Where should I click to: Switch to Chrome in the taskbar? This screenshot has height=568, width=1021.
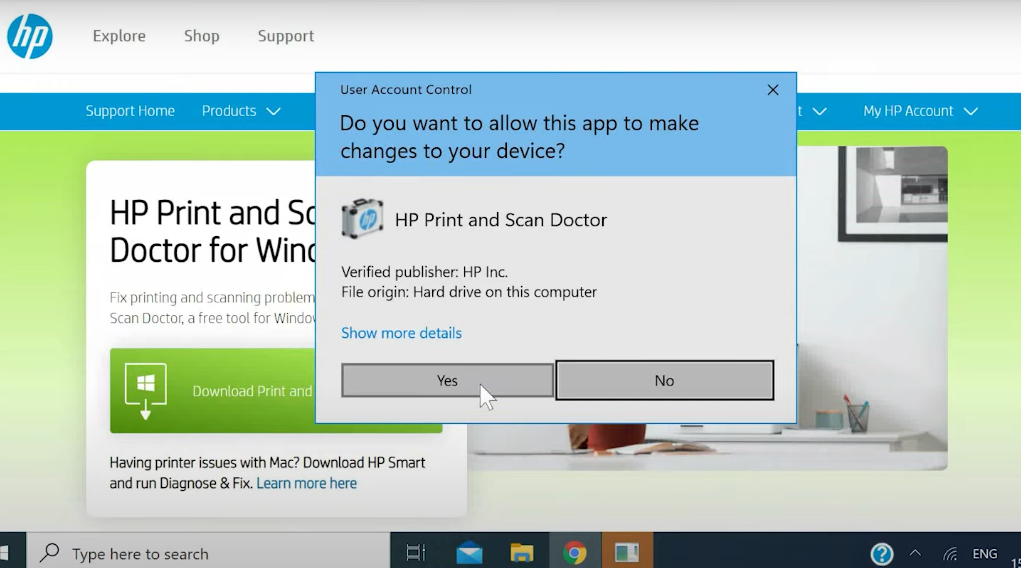click(x=574, y=553)
